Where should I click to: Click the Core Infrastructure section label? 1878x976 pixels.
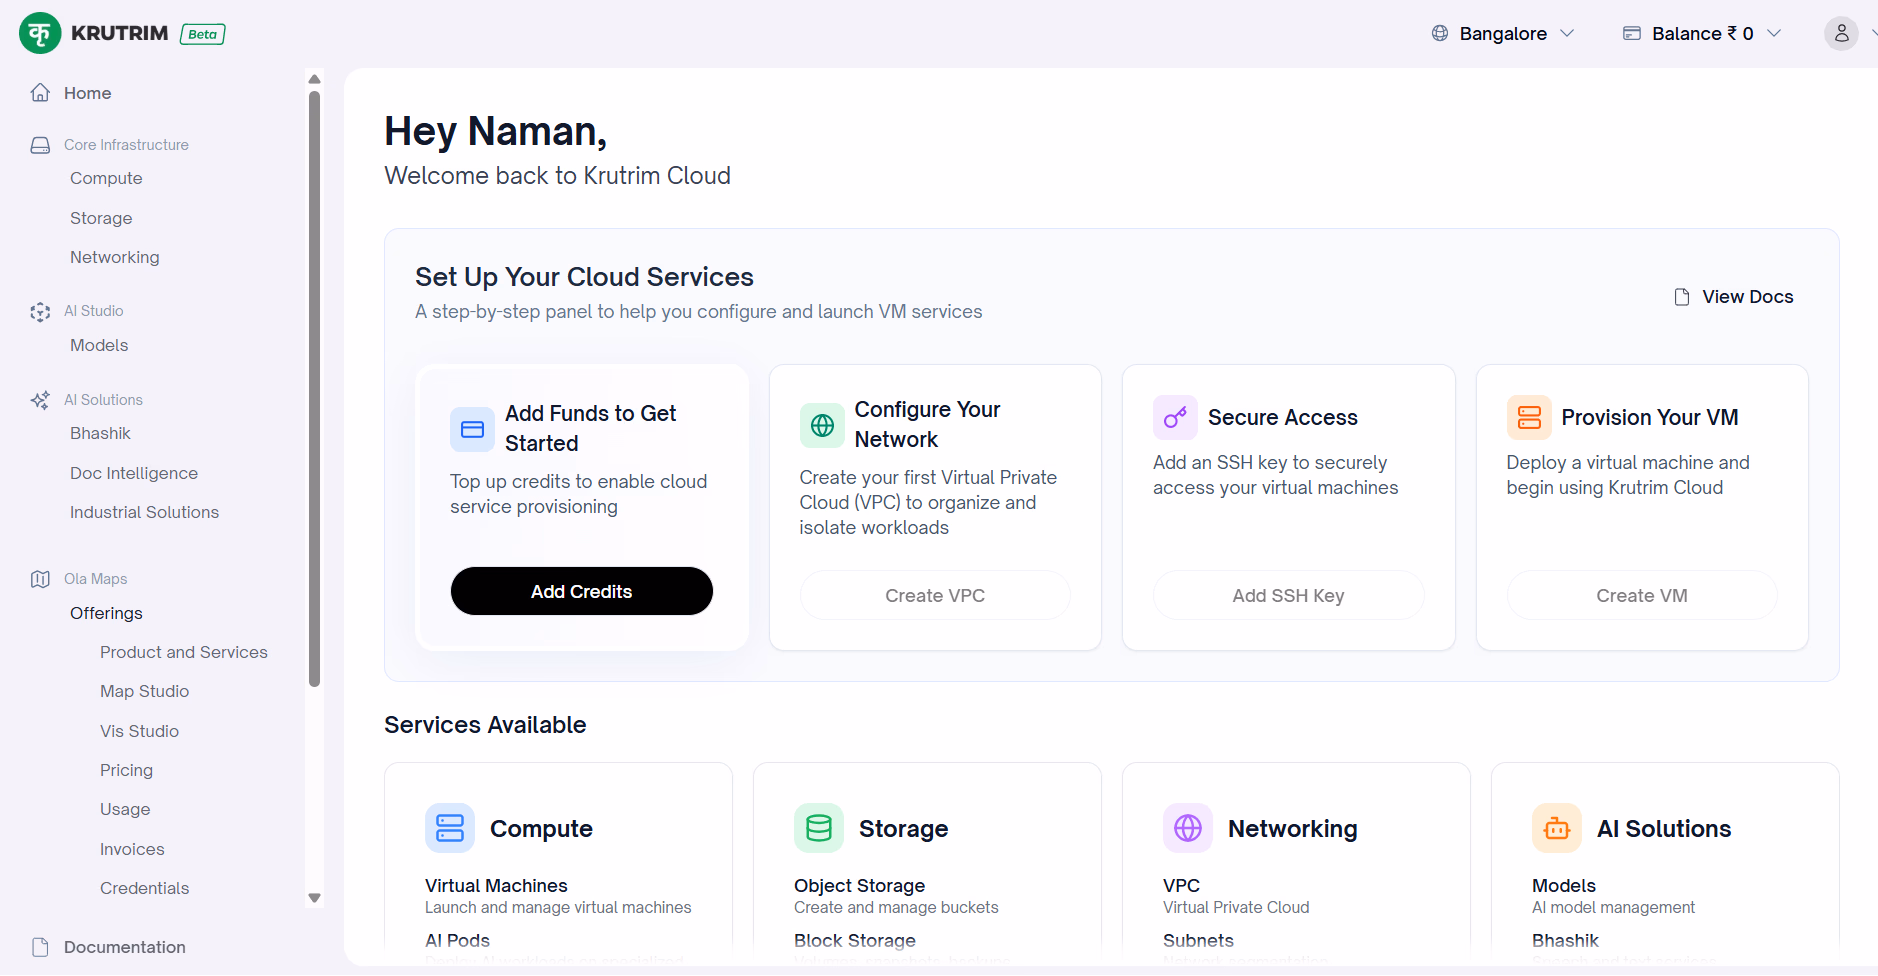[126, 145]
